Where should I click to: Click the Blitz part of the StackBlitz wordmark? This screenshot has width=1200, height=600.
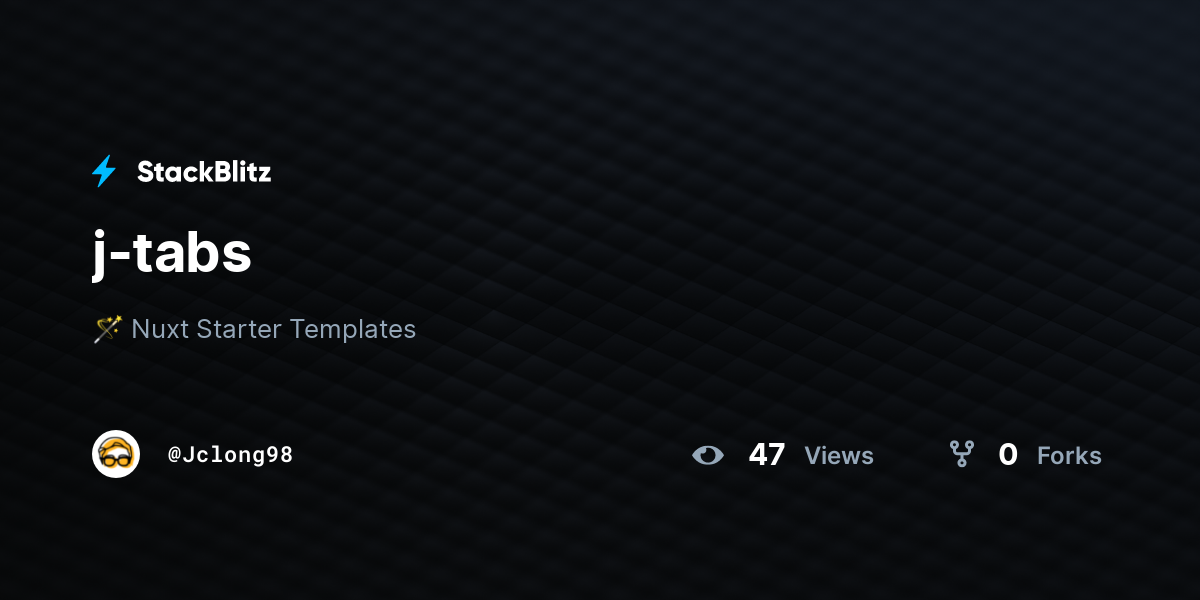pyautogui.click(x=239, y=172)
